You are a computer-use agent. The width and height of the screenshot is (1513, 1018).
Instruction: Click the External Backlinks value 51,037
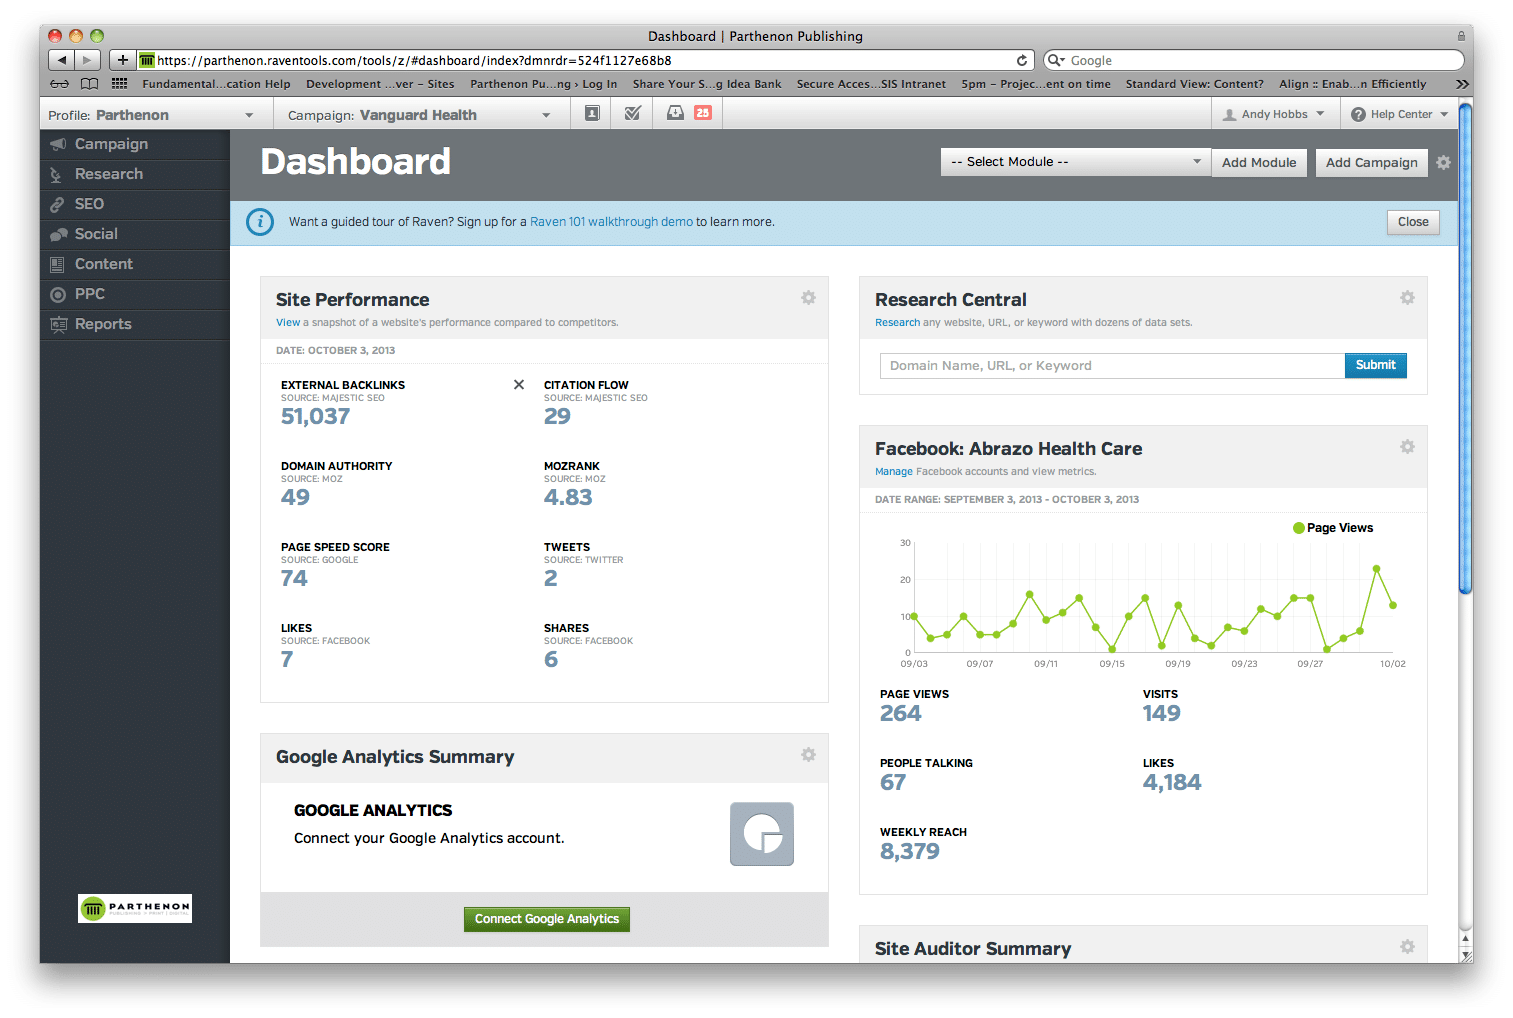pyautogui.click(x=316, y=416)
